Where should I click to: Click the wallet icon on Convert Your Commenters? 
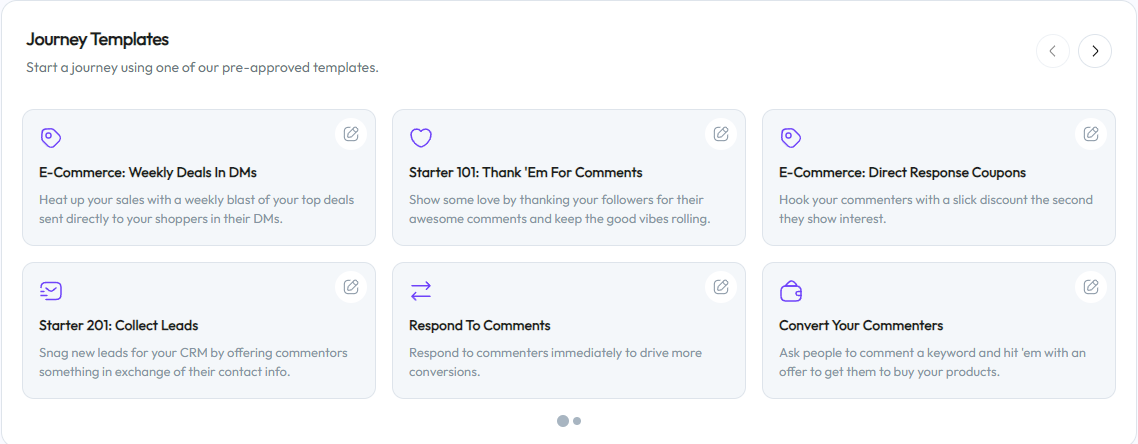[x=791, y=291]
